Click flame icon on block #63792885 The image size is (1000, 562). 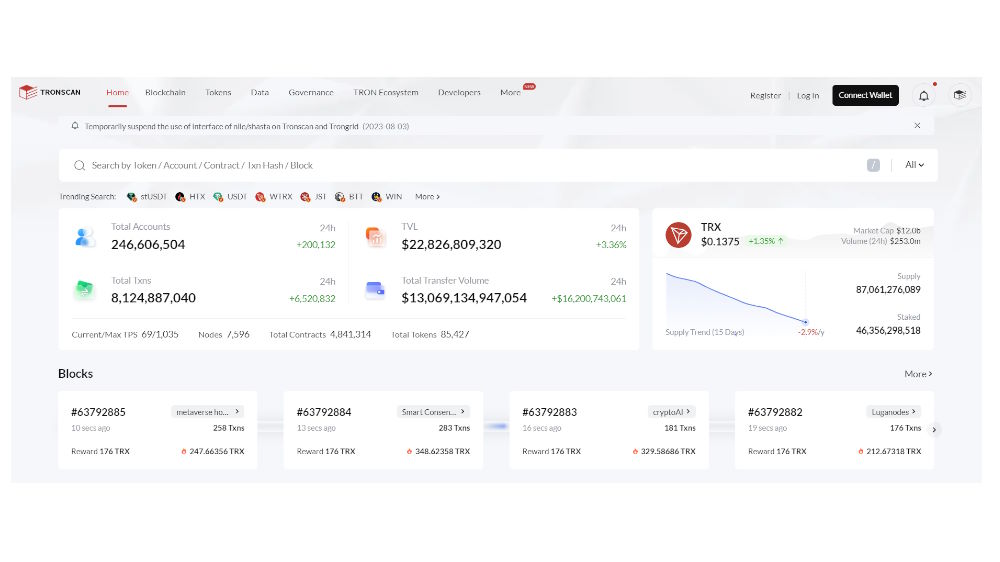click(x=184, y=452)
